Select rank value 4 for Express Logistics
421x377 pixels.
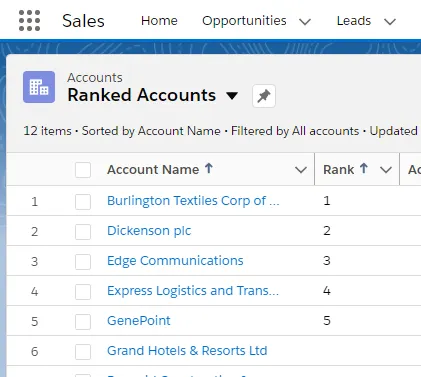327,291
